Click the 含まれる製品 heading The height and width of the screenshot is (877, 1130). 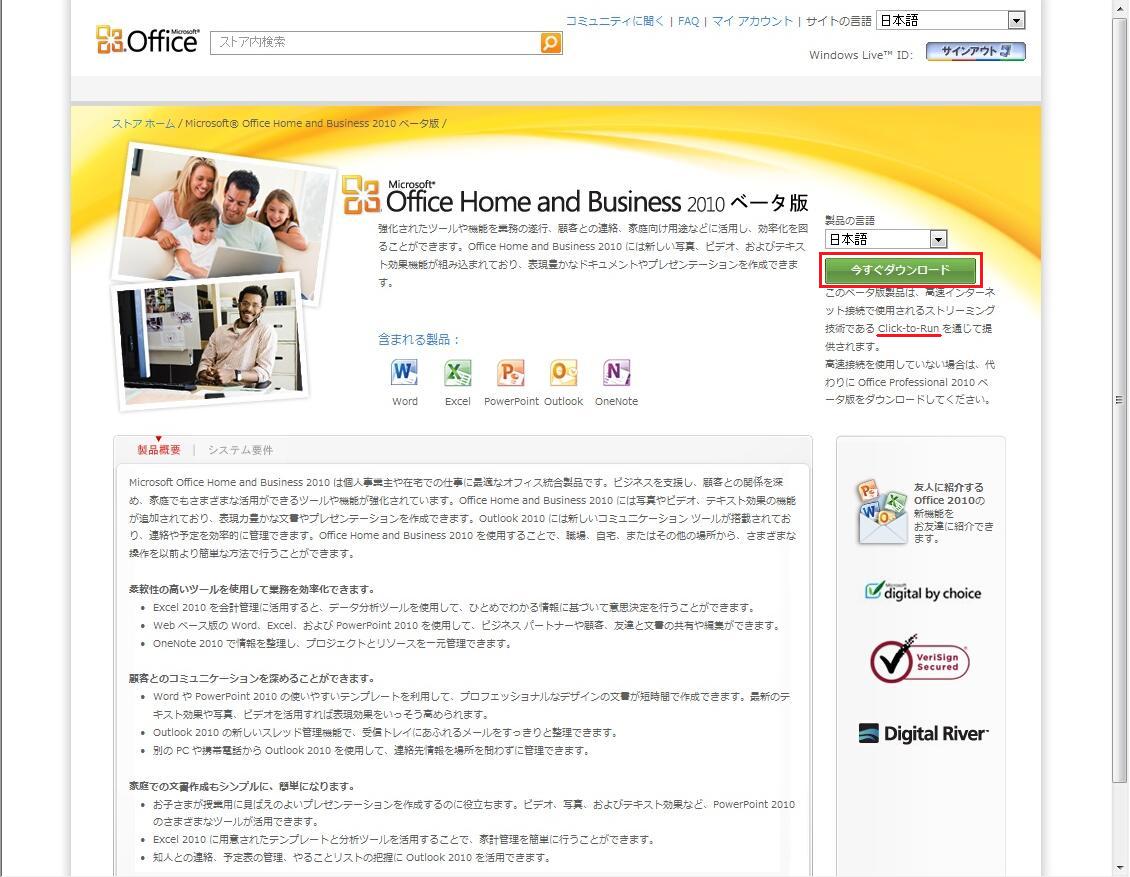coord(419,339)
